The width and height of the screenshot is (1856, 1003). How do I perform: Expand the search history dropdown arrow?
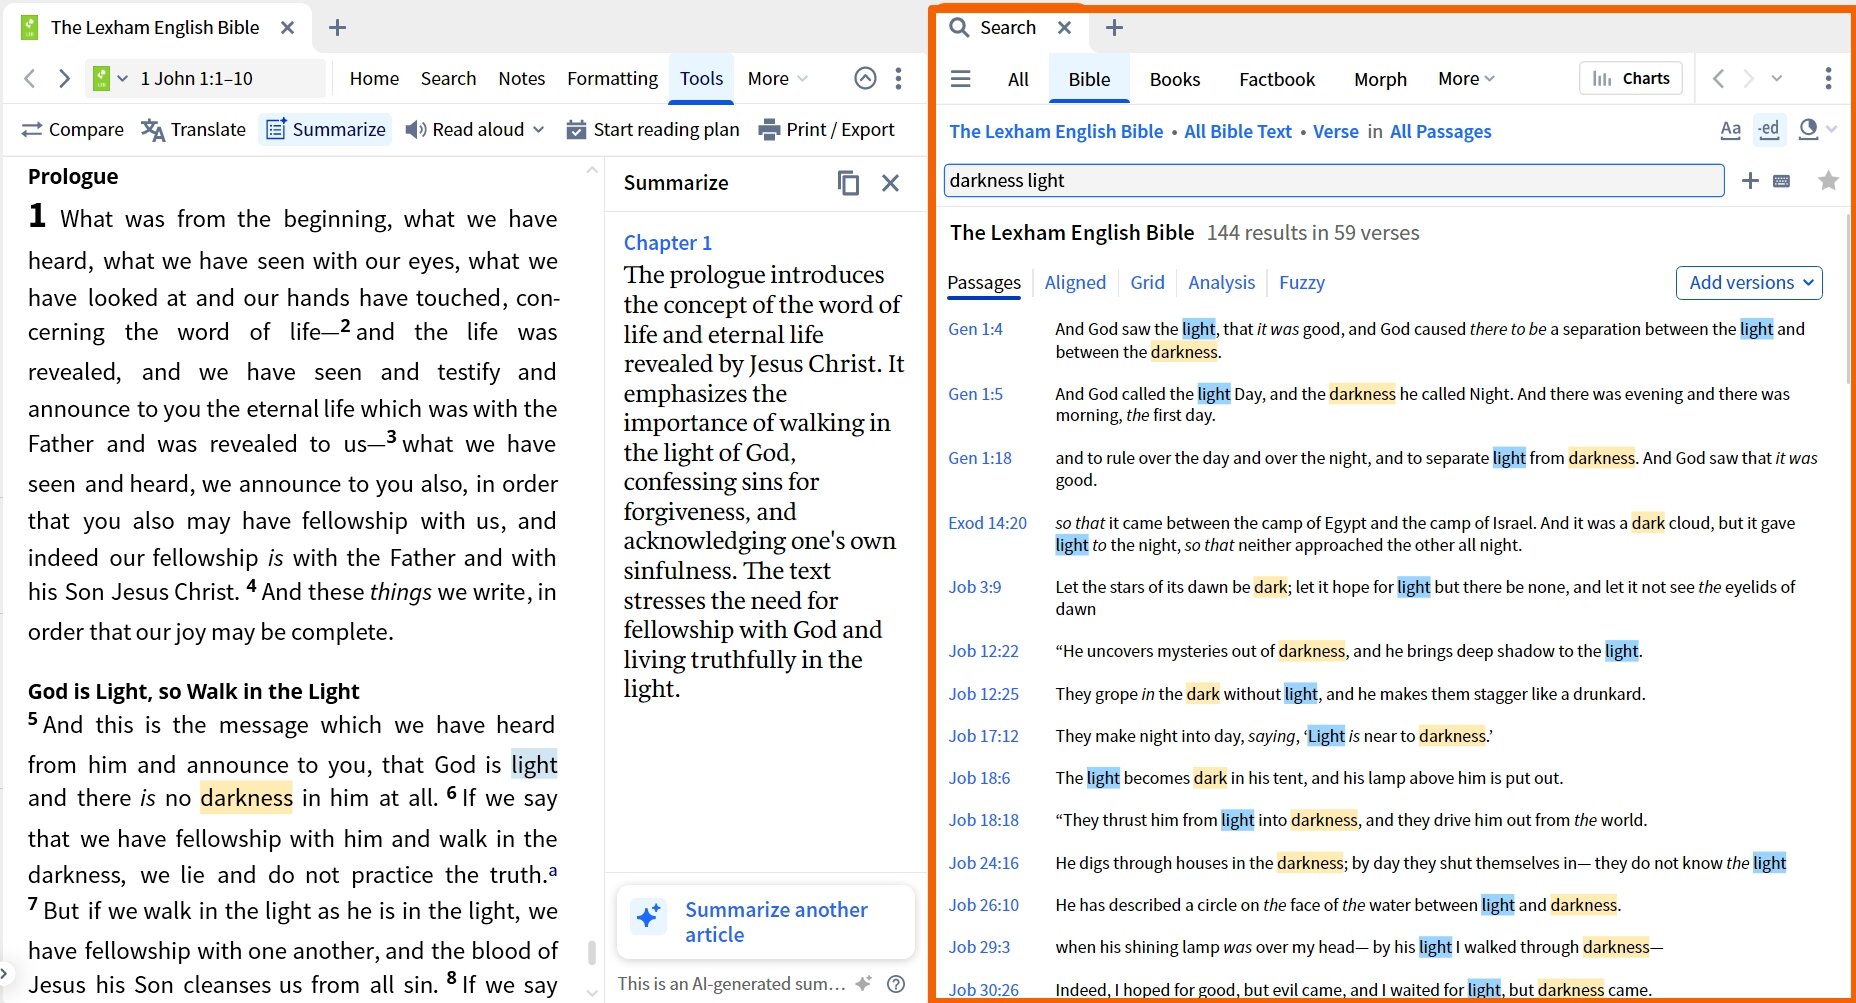coord(1777,78)
